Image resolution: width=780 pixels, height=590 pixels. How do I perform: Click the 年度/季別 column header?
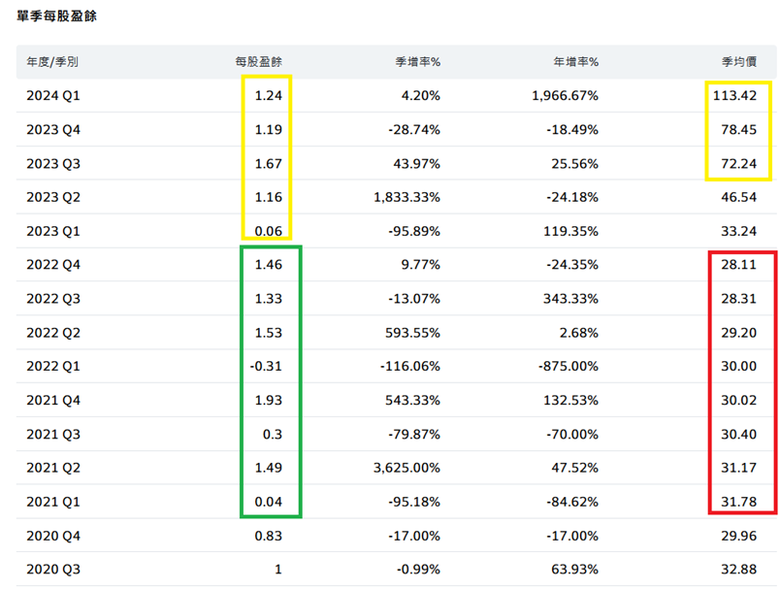[x=52, y=62]
